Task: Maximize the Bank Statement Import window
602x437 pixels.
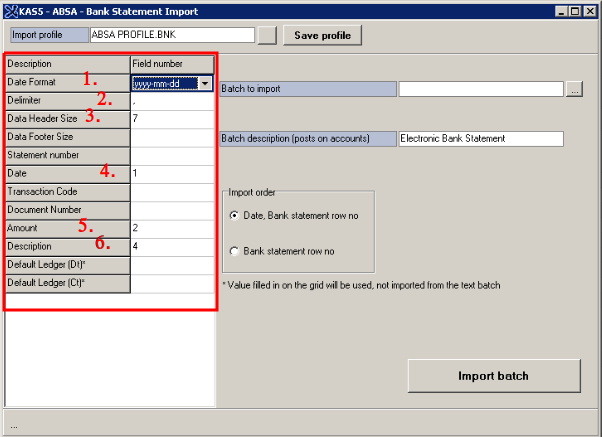Action: pos(575,12)
